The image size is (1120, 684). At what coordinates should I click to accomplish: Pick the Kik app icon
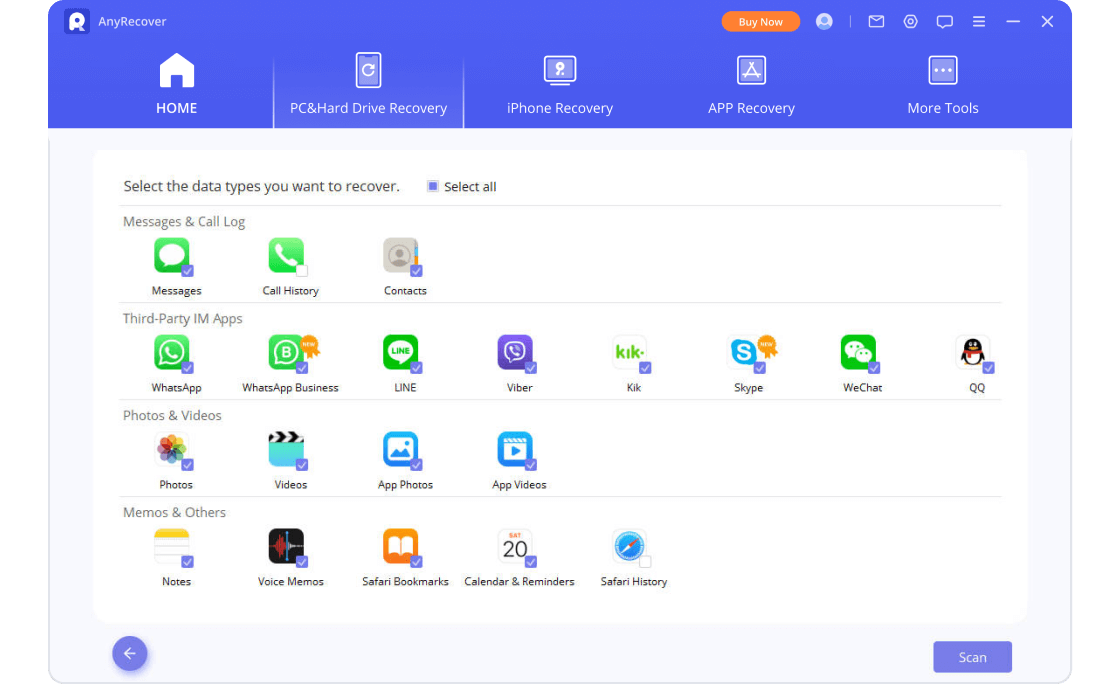point(629,352)
